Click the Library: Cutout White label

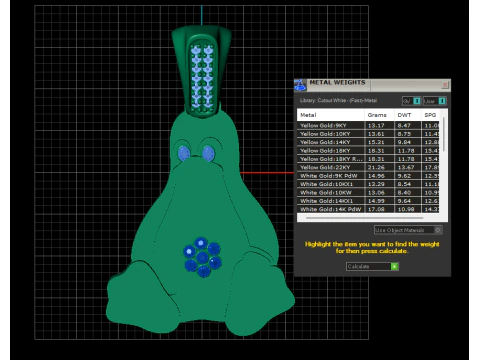tap(338, 100)
